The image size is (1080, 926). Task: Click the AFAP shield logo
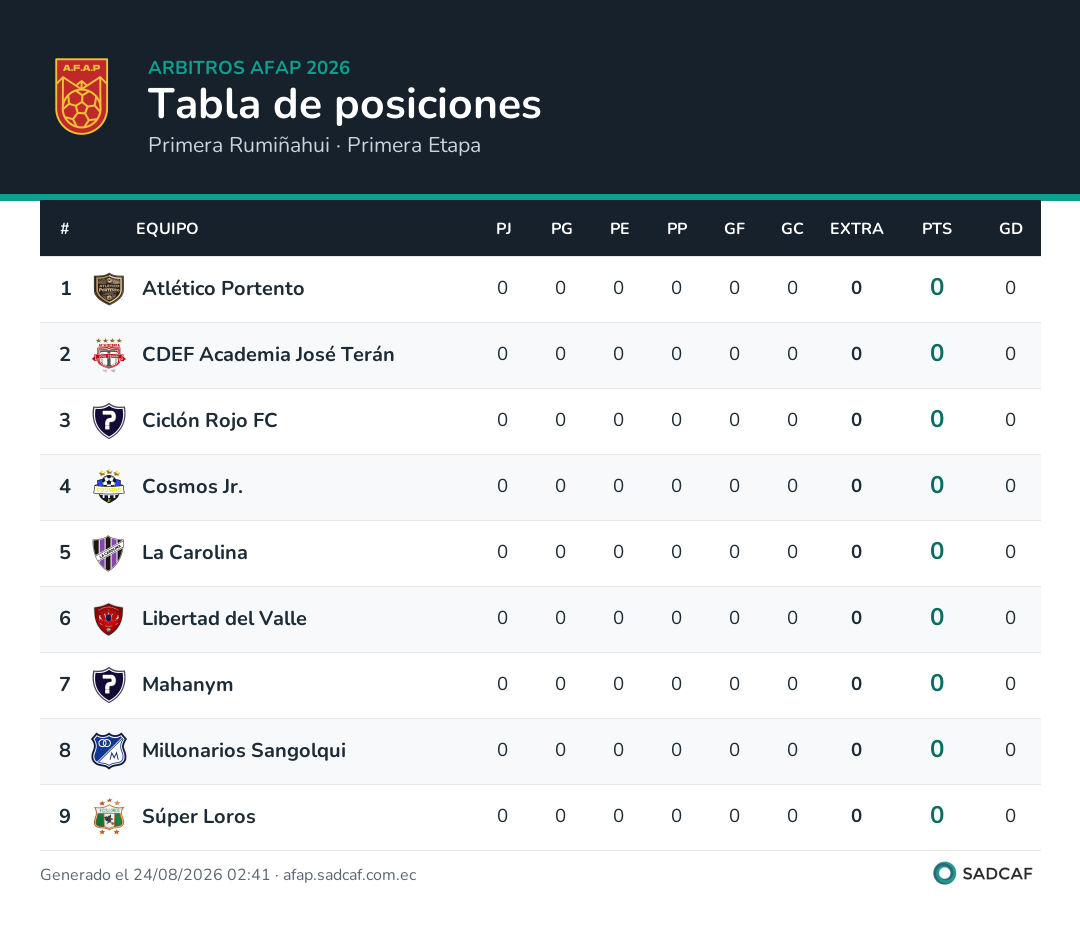pos(81,96)
